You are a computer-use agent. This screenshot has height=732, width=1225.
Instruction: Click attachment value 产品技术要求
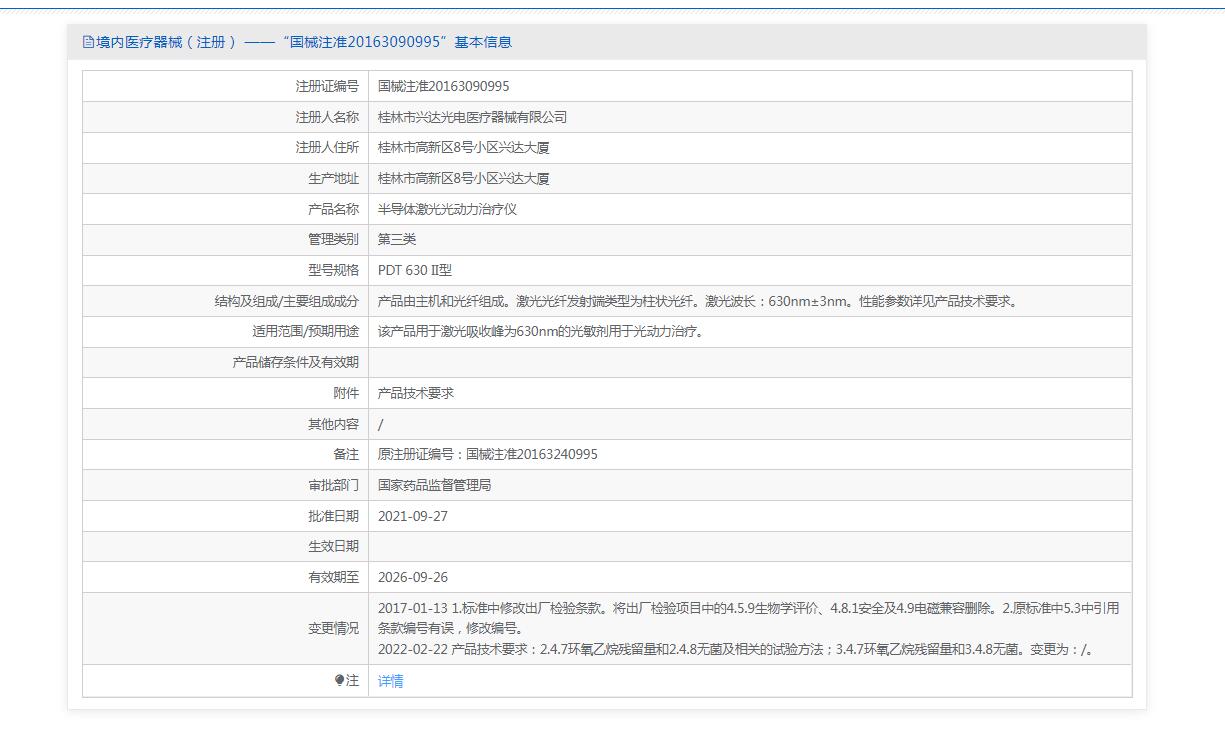416,393
